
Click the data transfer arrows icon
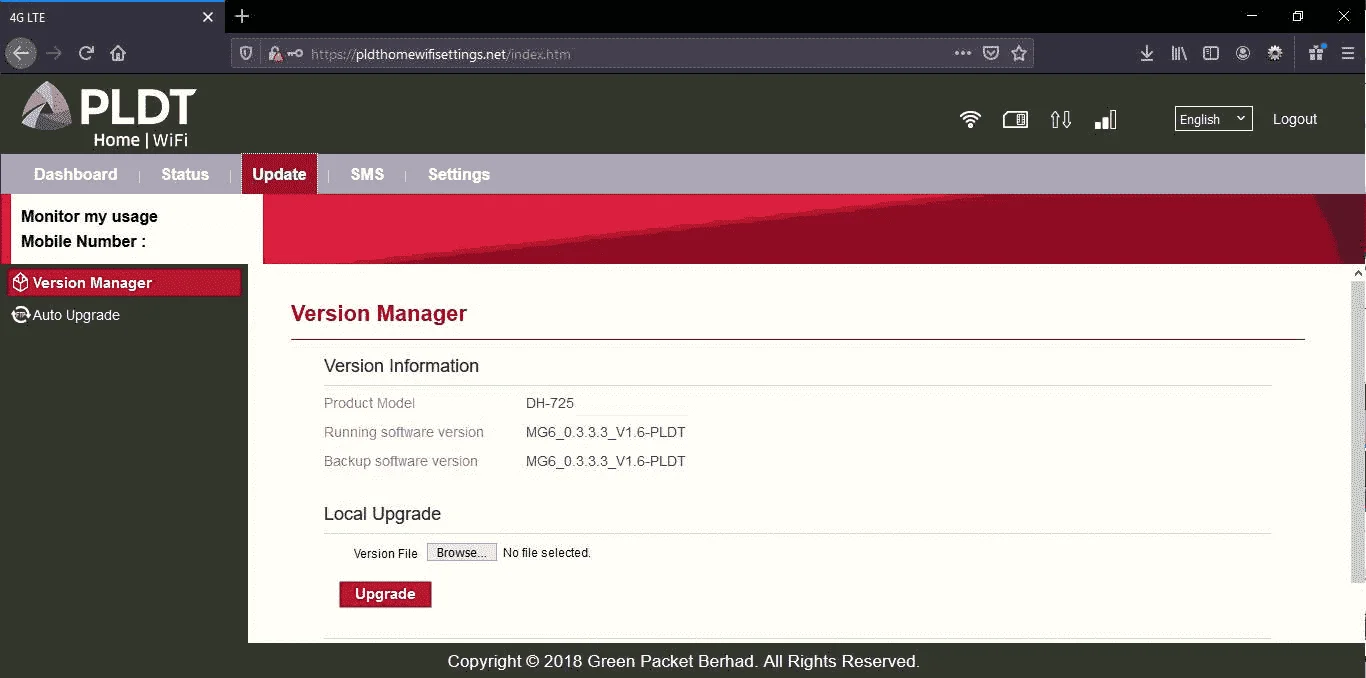pyautogui.click(x=1061, y=120)
